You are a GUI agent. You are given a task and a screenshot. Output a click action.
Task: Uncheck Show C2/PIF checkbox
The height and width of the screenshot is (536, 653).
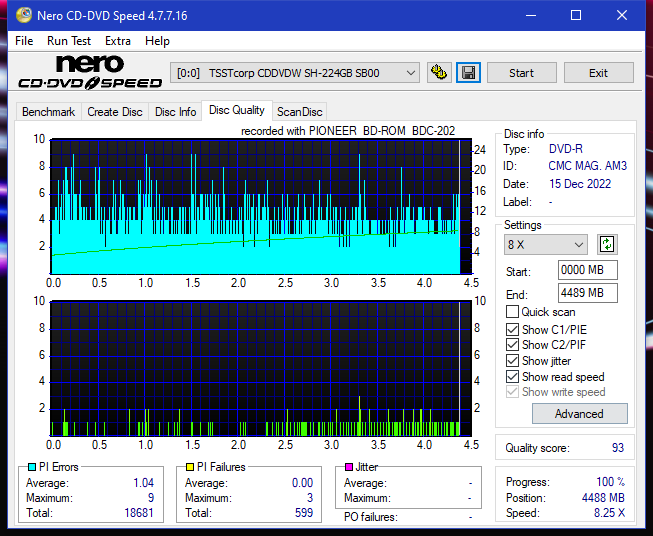coord(512,345)
